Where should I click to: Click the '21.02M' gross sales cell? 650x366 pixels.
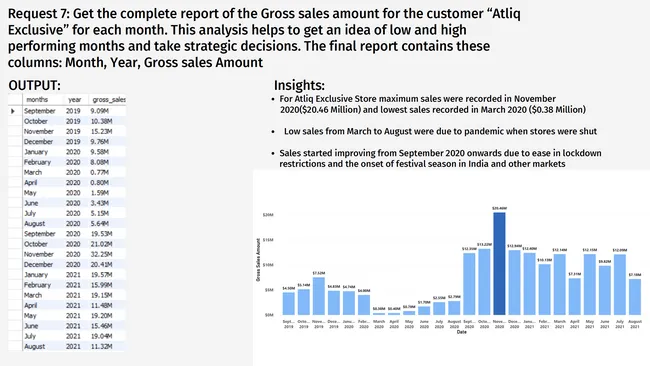tap(101, 244)
